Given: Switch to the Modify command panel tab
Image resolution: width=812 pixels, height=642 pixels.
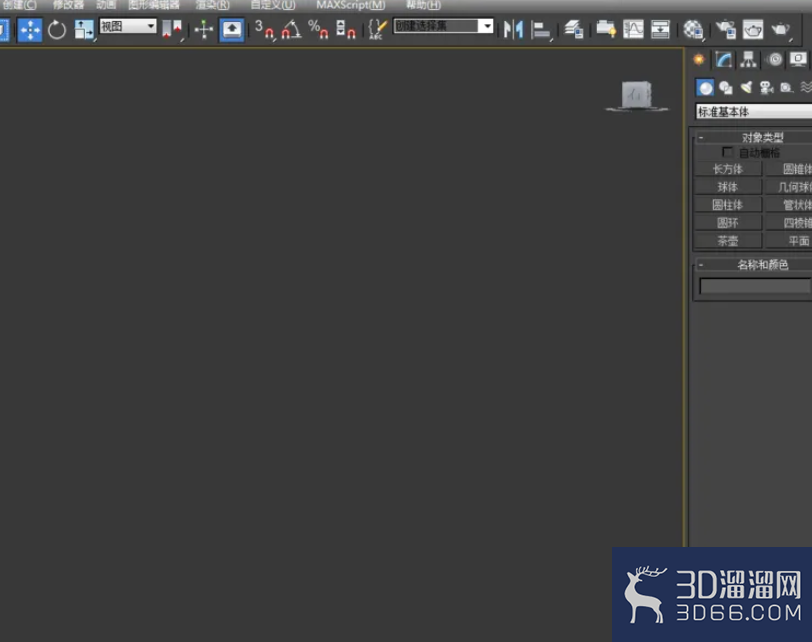Looking at the screenshot, I should (x=723, y=60).
